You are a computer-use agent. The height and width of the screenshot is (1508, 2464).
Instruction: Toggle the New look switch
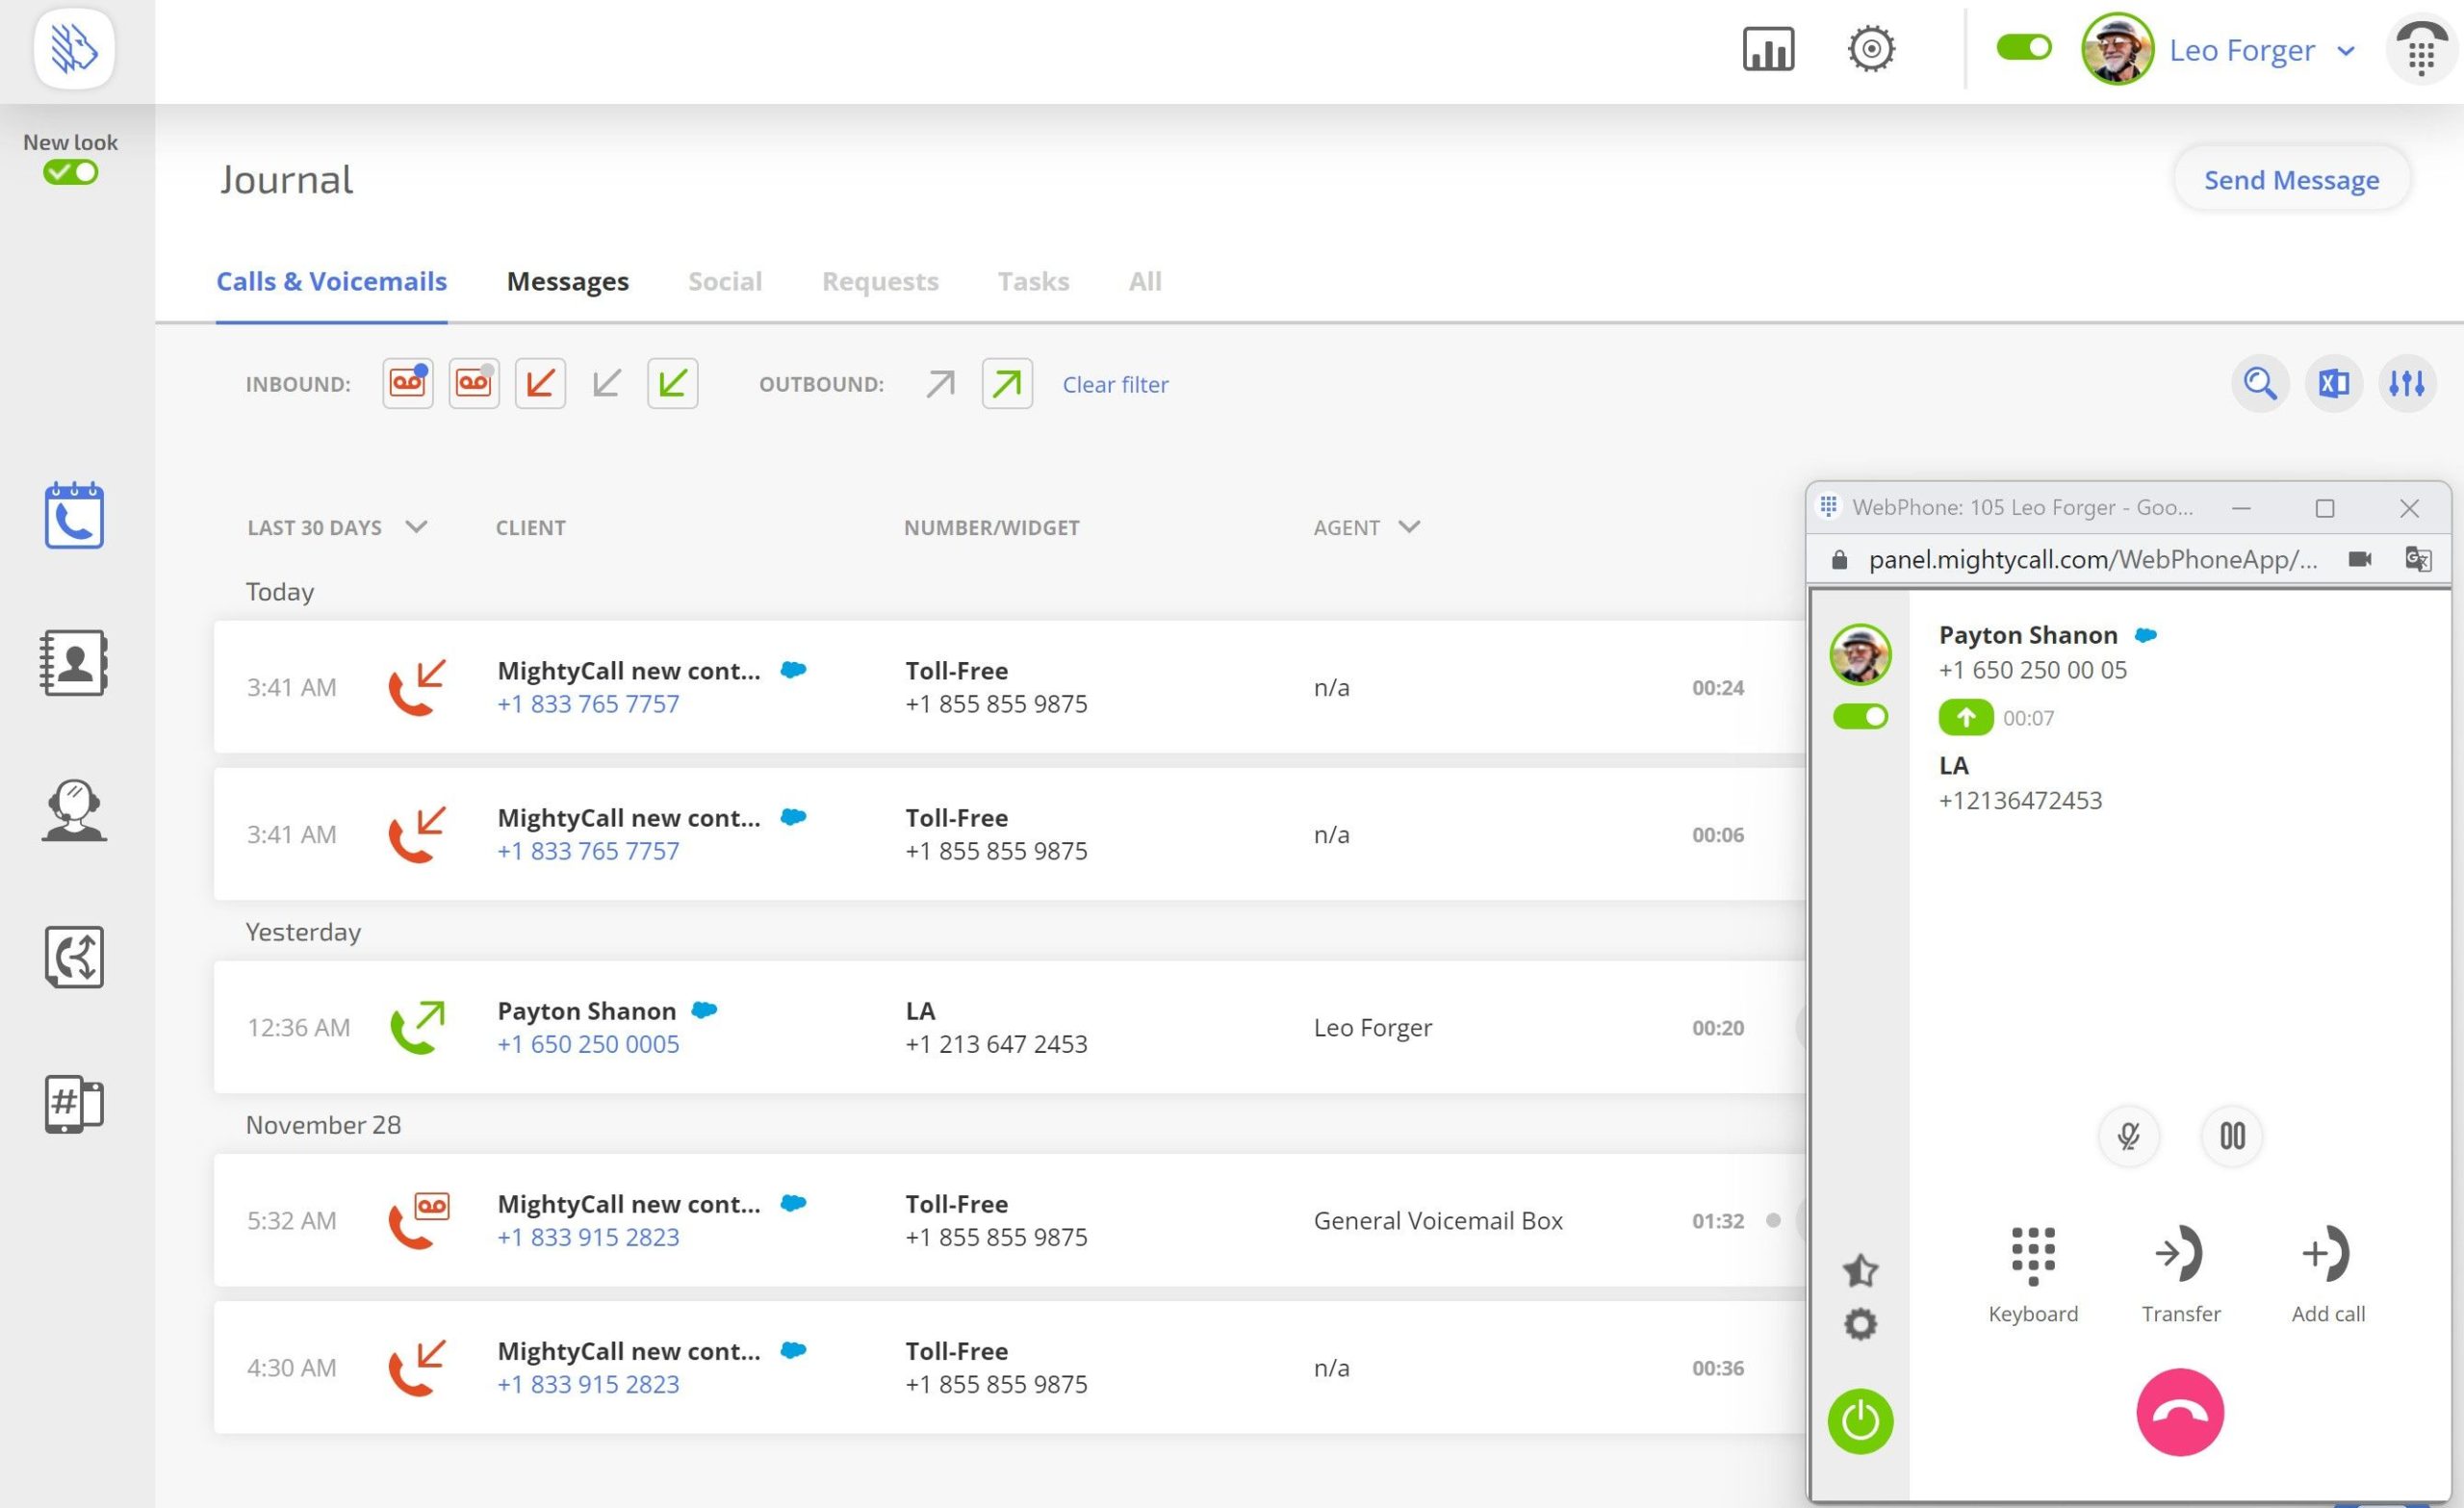pyautogui.click(x=70, y=172)
